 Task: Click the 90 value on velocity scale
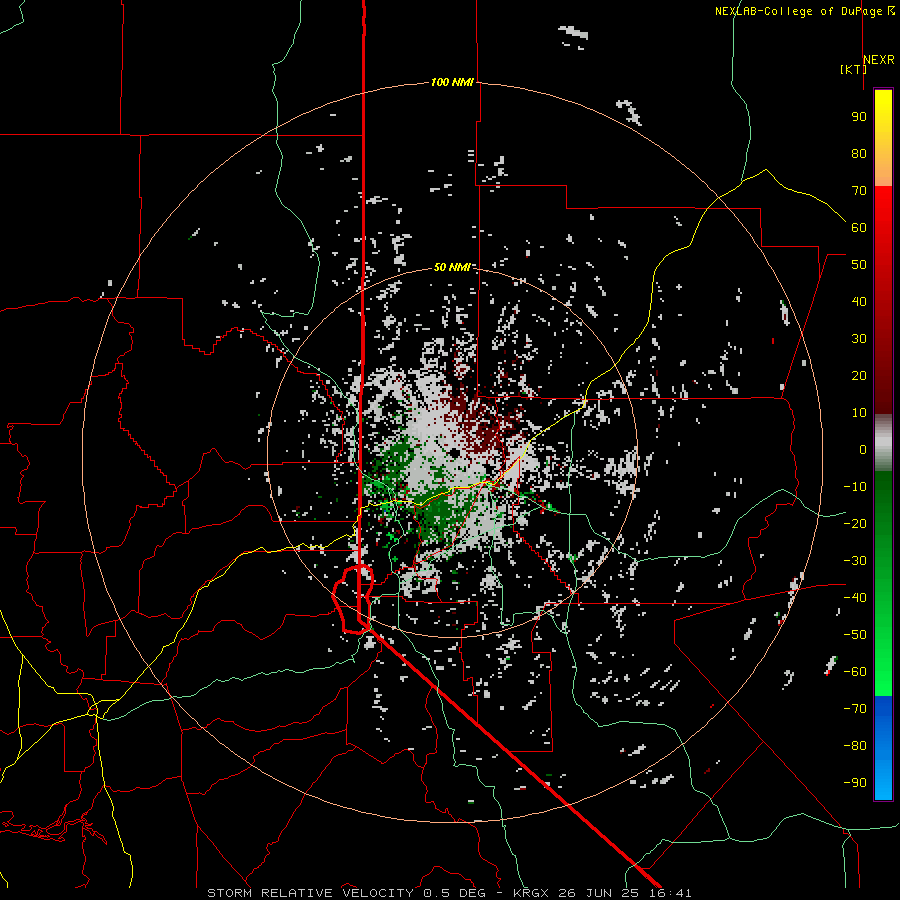[859, 117]
